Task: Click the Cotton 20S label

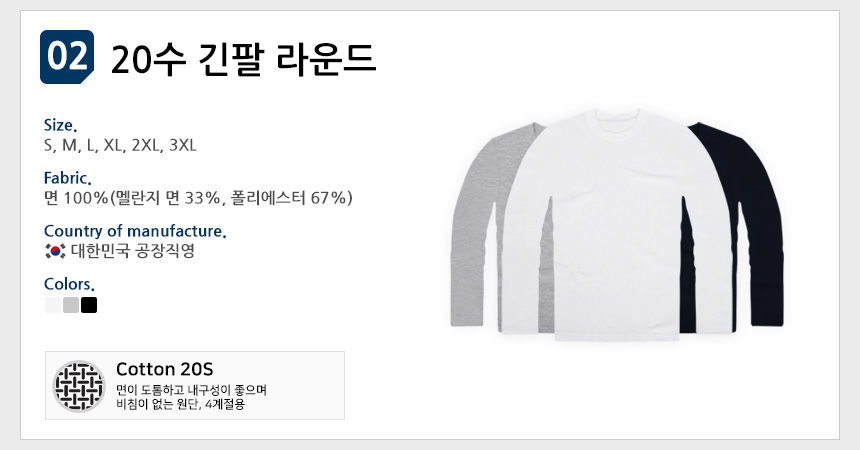Action: coord(165,369)
